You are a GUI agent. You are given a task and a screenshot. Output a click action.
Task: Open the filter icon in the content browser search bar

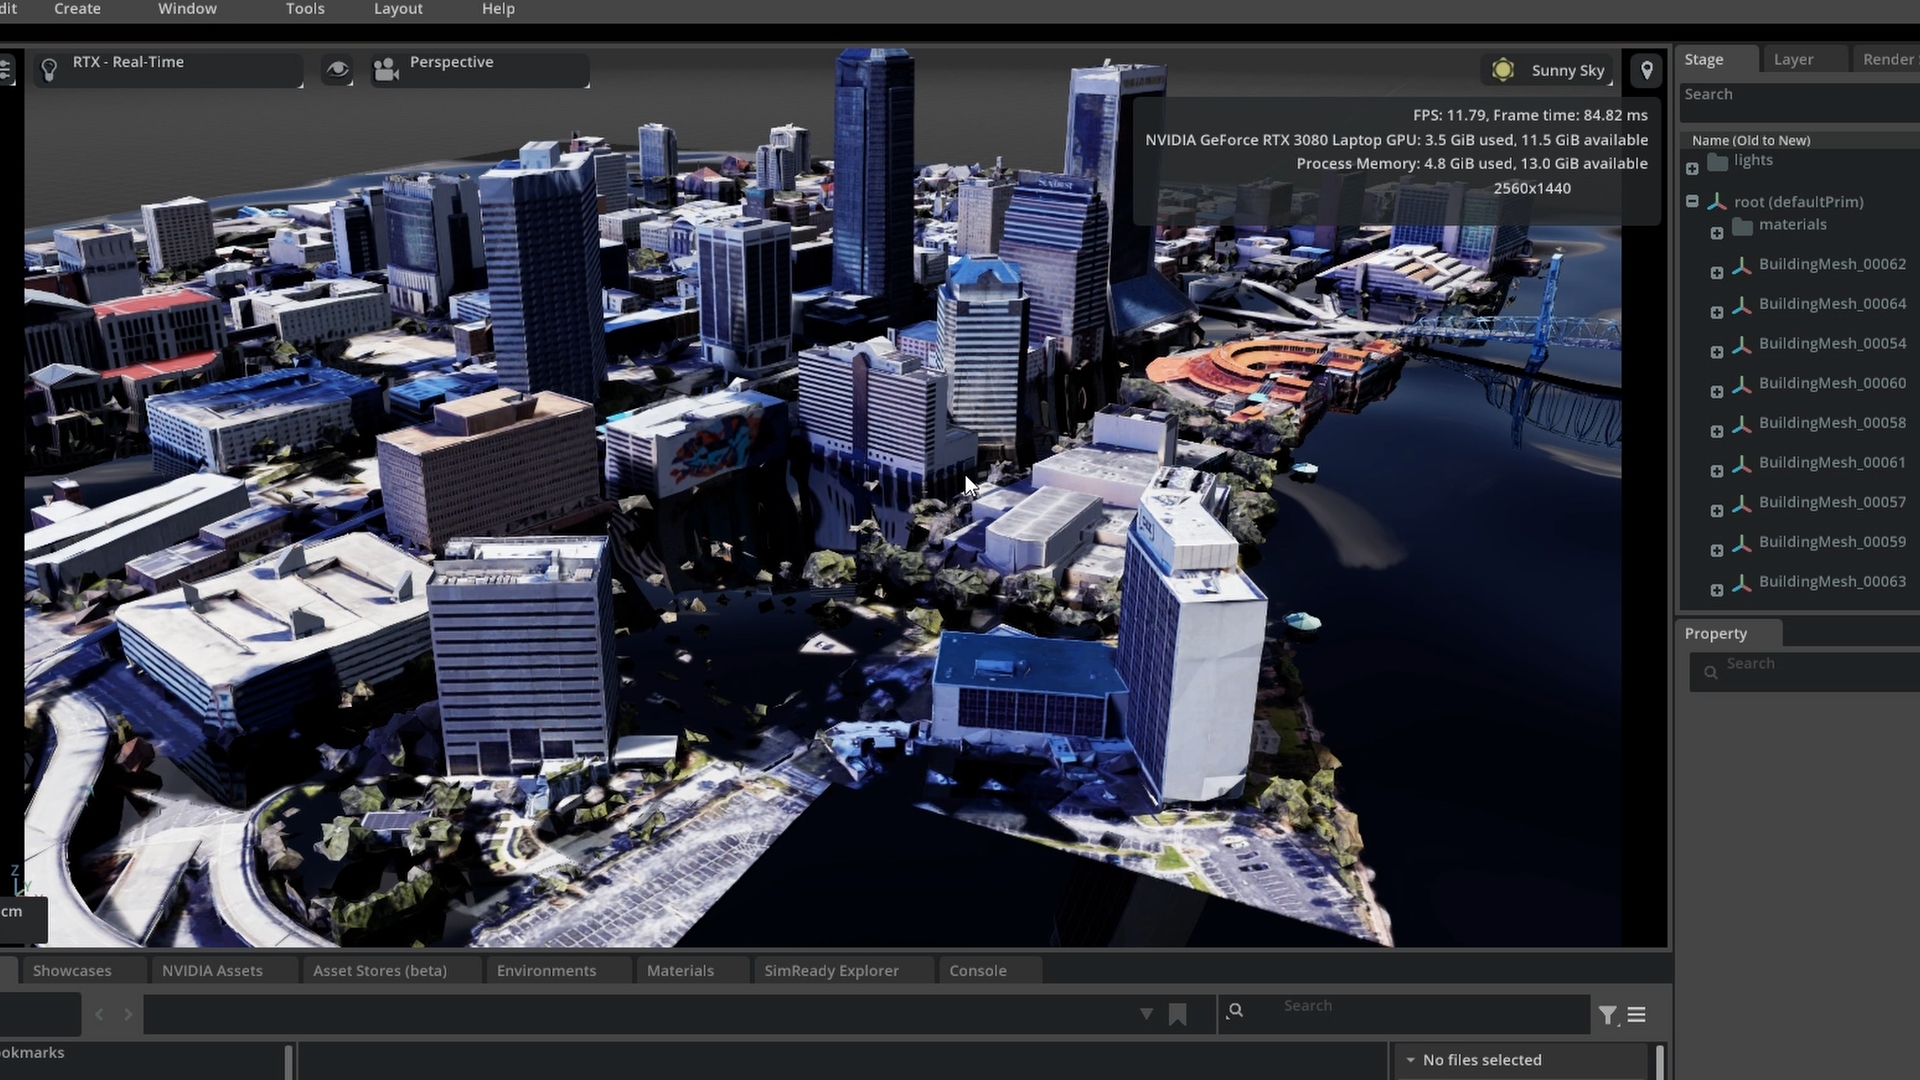[x=1607, y=1014]
